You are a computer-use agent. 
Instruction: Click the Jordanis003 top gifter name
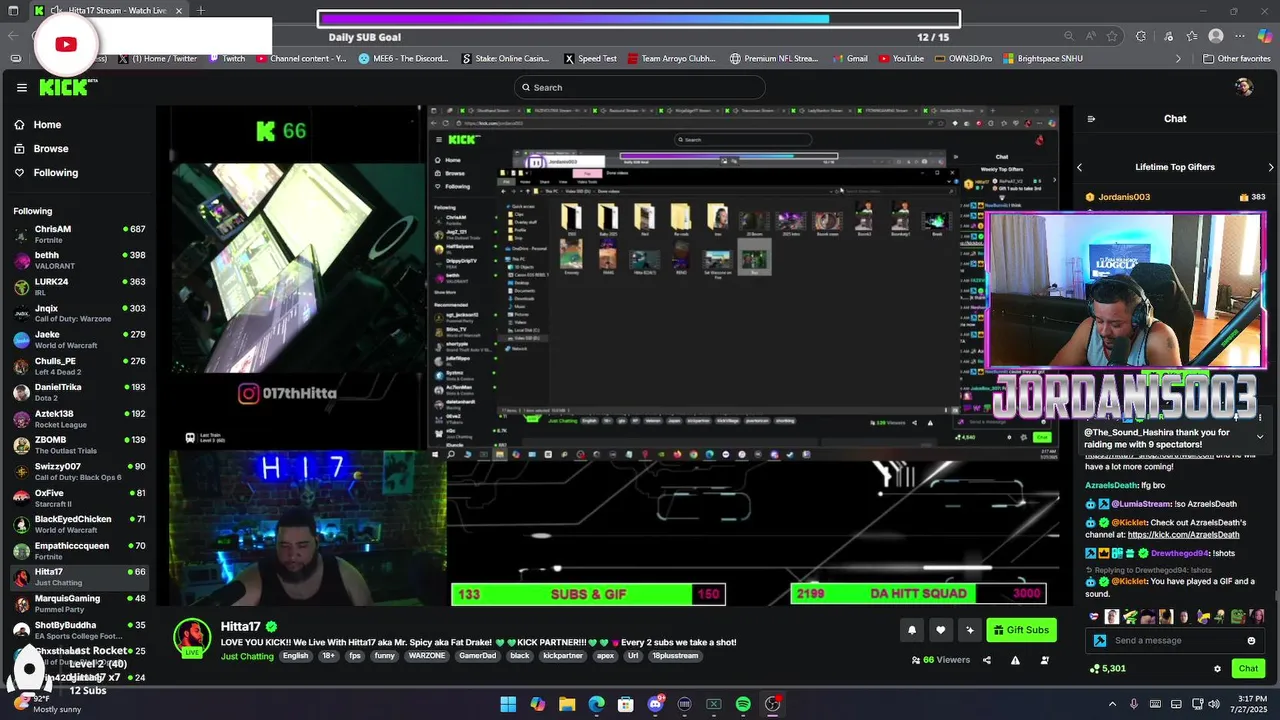pos(1124,197)
